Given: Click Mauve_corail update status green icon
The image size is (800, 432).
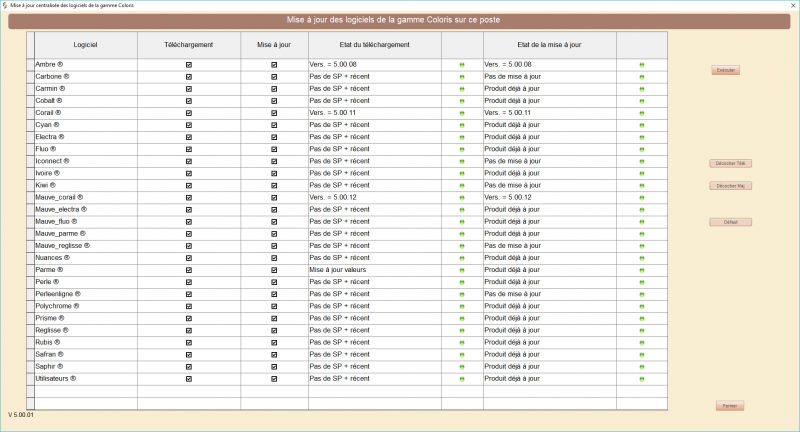Looking at the screenshot, I should click(x=641, y=197).
